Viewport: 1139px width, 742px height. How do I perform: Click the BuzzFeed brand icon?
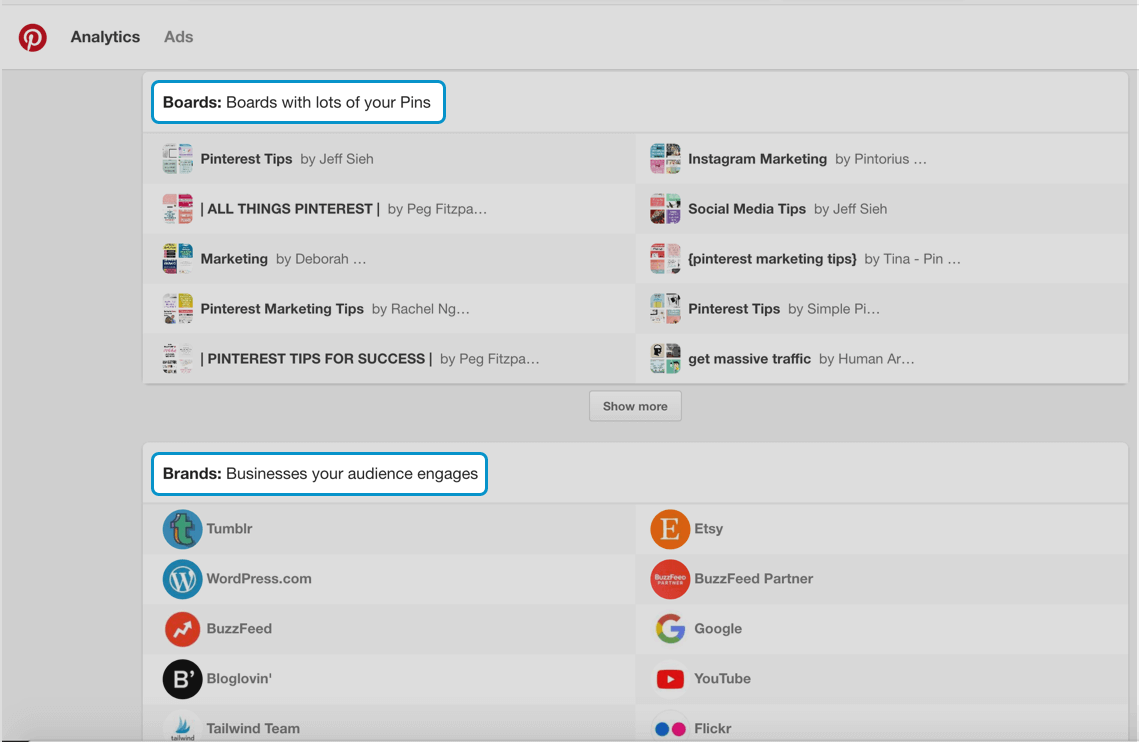pos(182,629)
